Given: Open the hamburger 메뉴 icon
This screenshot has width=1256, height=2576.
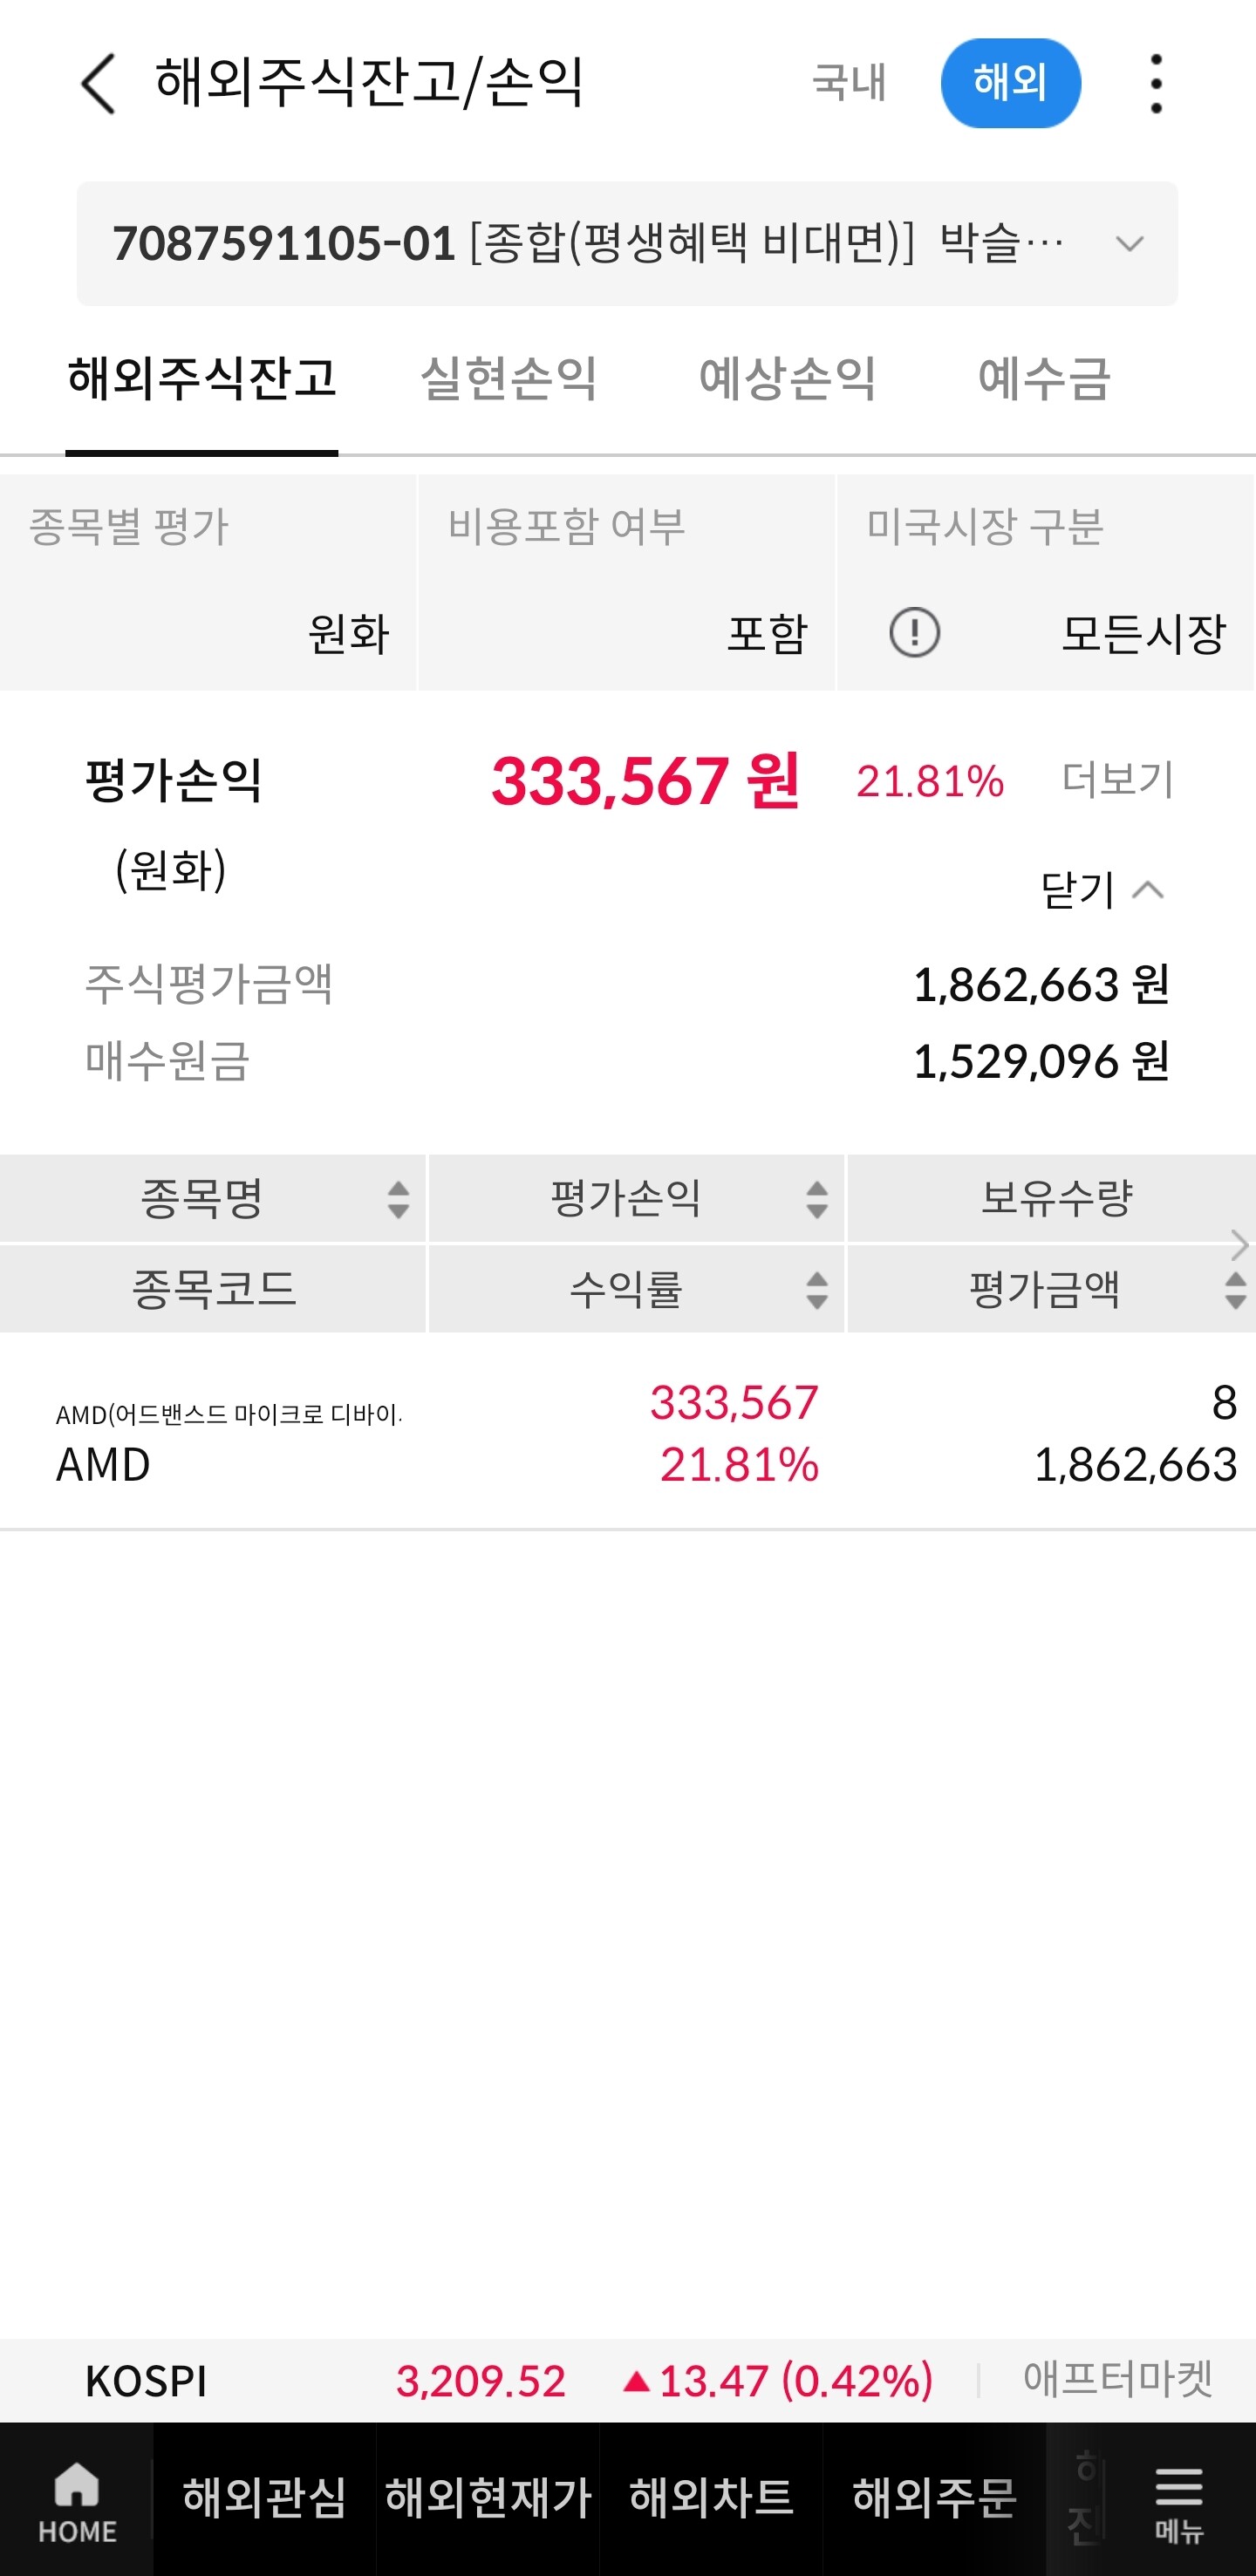Looking at the screenshot, I should point(1179,2499).
